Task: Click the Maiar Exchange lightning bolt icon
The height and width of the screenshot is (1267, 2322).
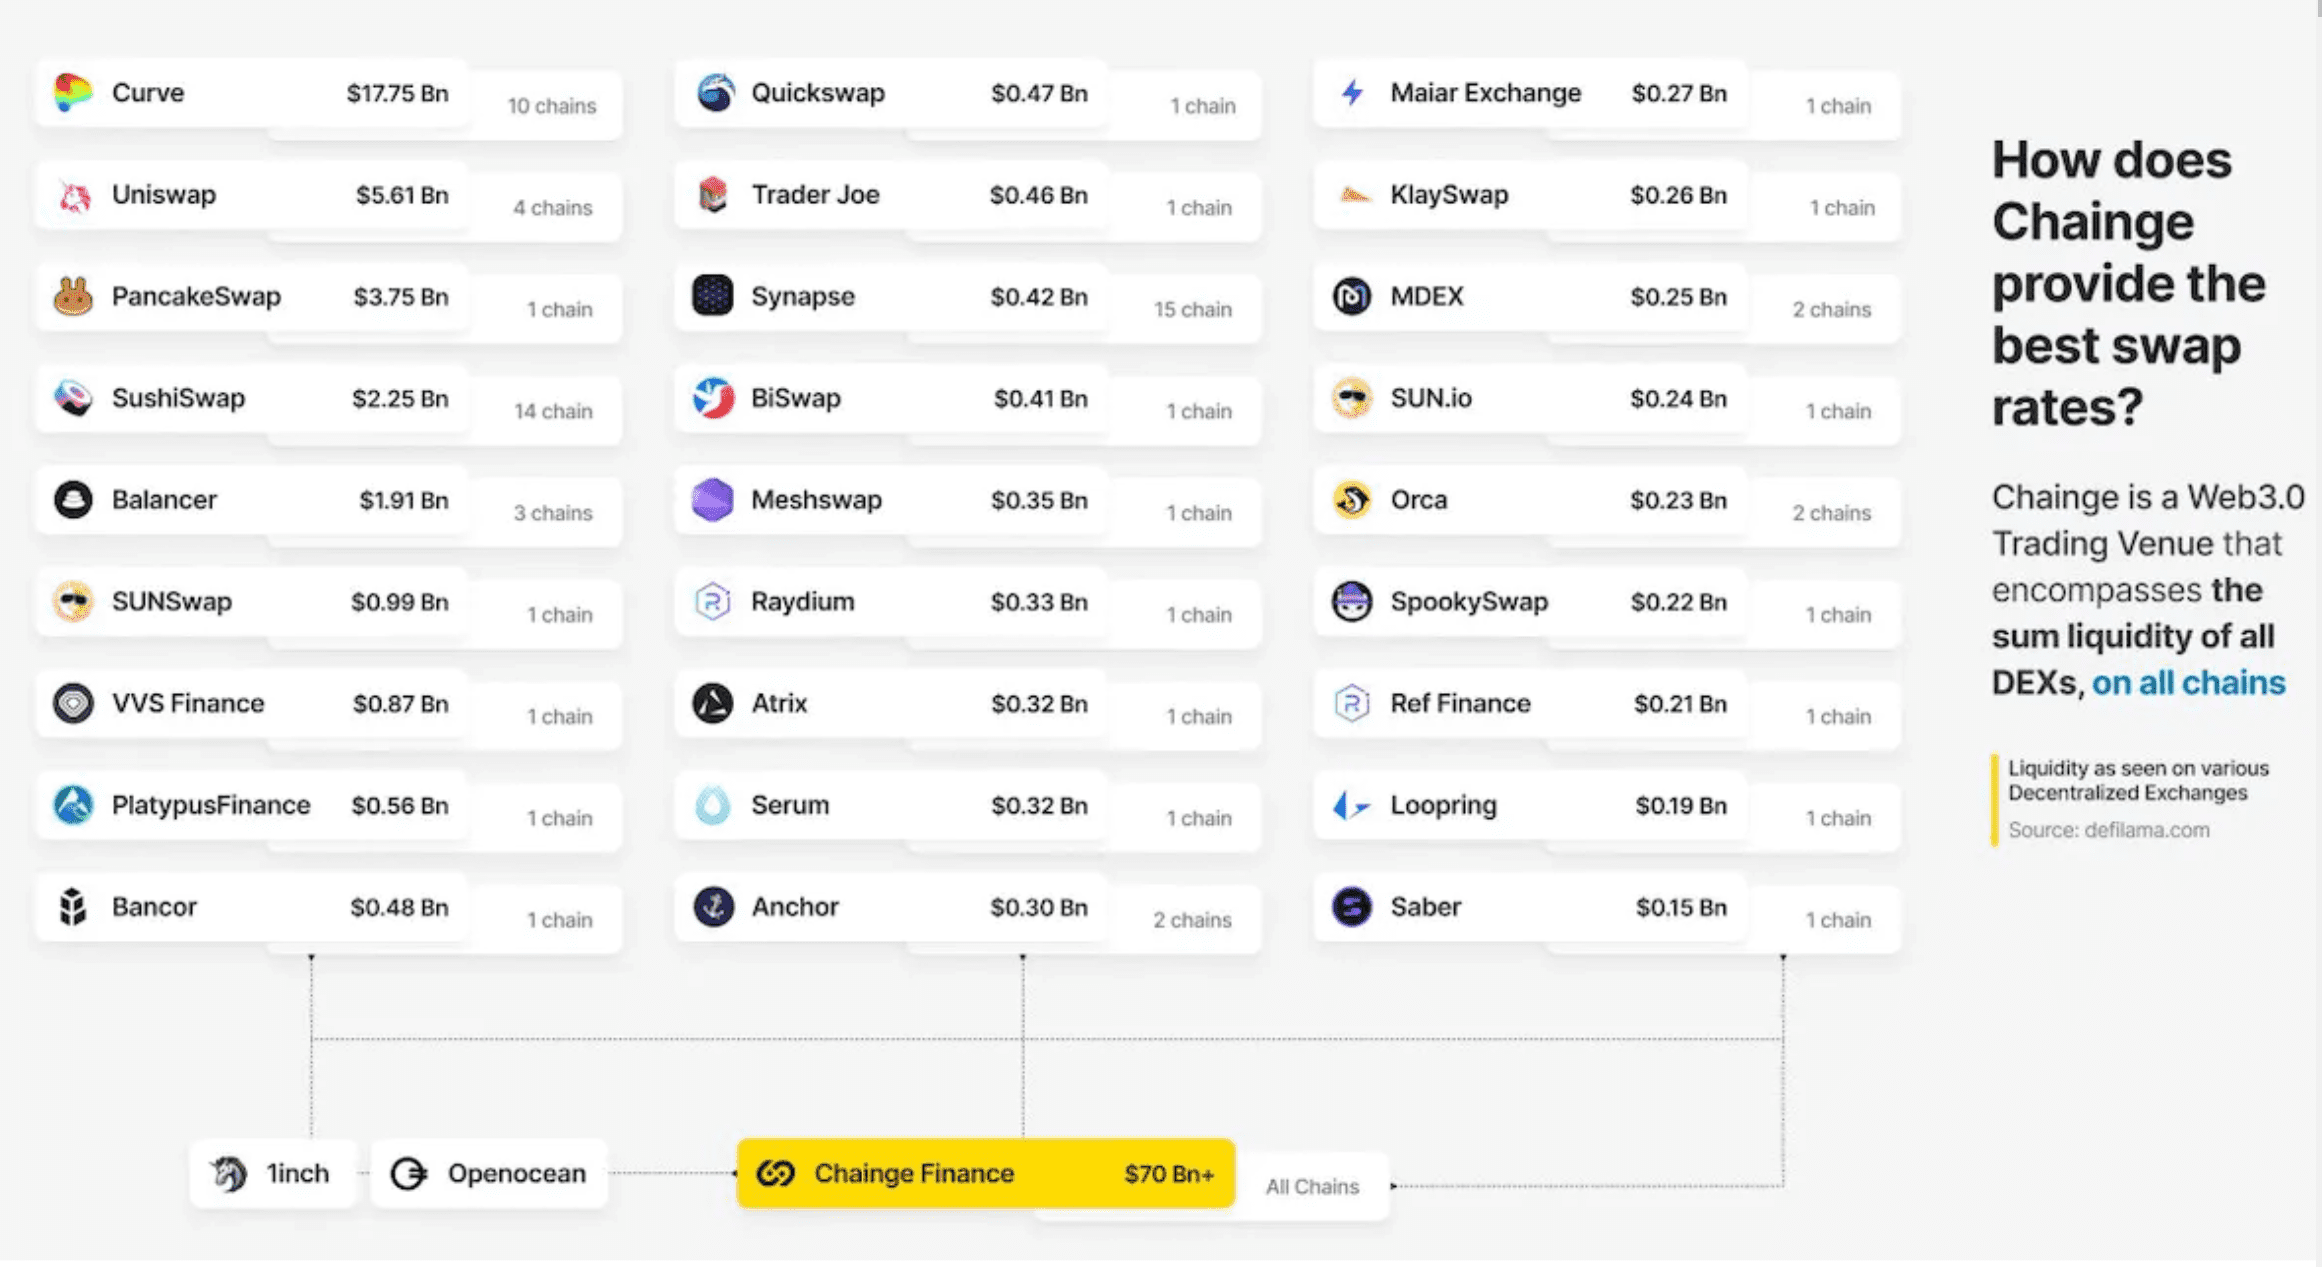Action: pos(1352,93)
